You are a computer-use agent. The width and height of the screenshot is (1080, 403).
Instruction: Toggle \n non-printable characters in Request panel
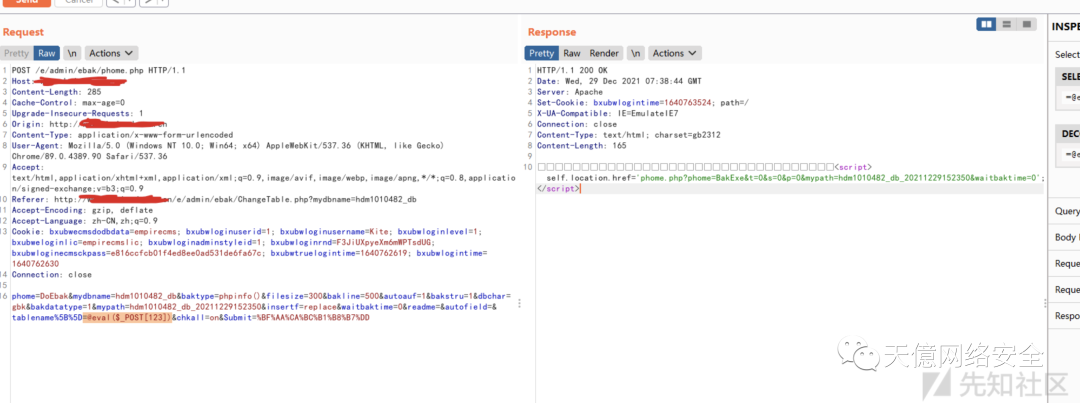tap(72, 53)
